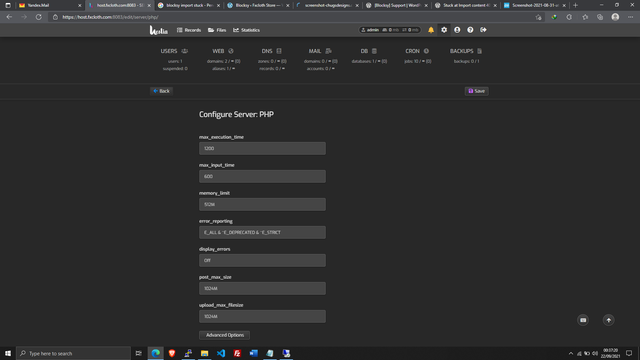Open browser collections icon
The width and height of the screenshot is (640, 360).
(600, 17)
